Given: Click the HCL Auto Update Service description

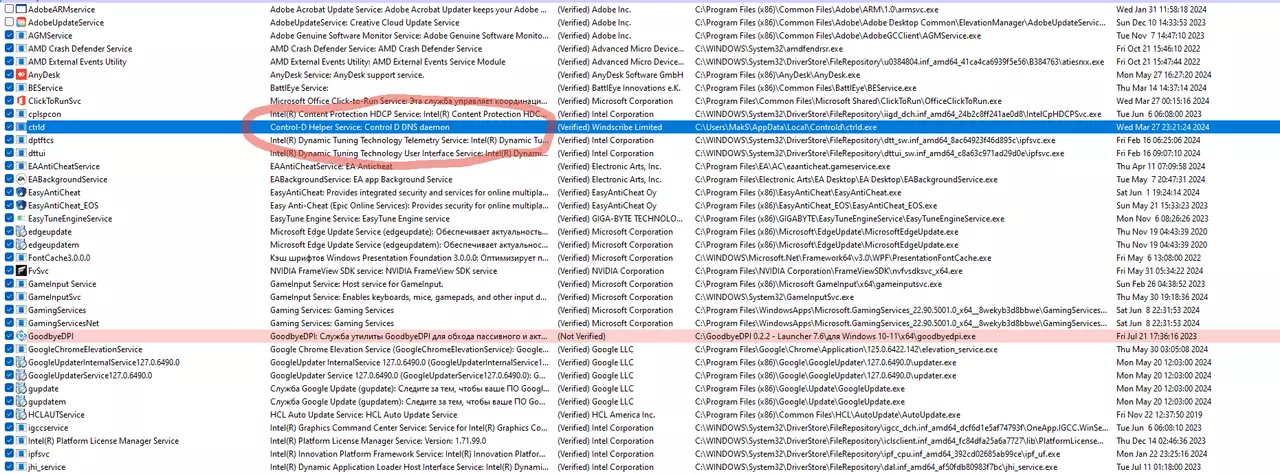Looking at the screenshot, I should pyautogui.click(x=375, y=414).
